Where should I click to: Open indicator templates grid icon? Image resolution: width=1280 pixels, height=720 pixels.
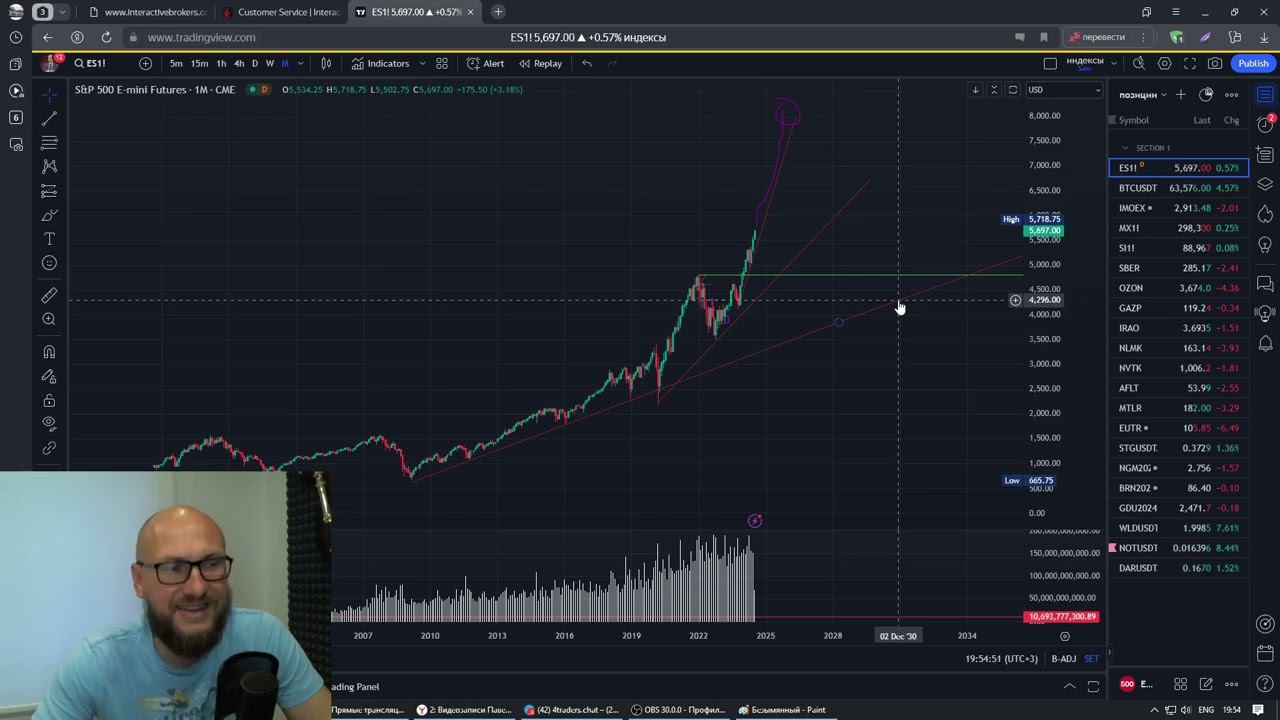coord(442,63)
